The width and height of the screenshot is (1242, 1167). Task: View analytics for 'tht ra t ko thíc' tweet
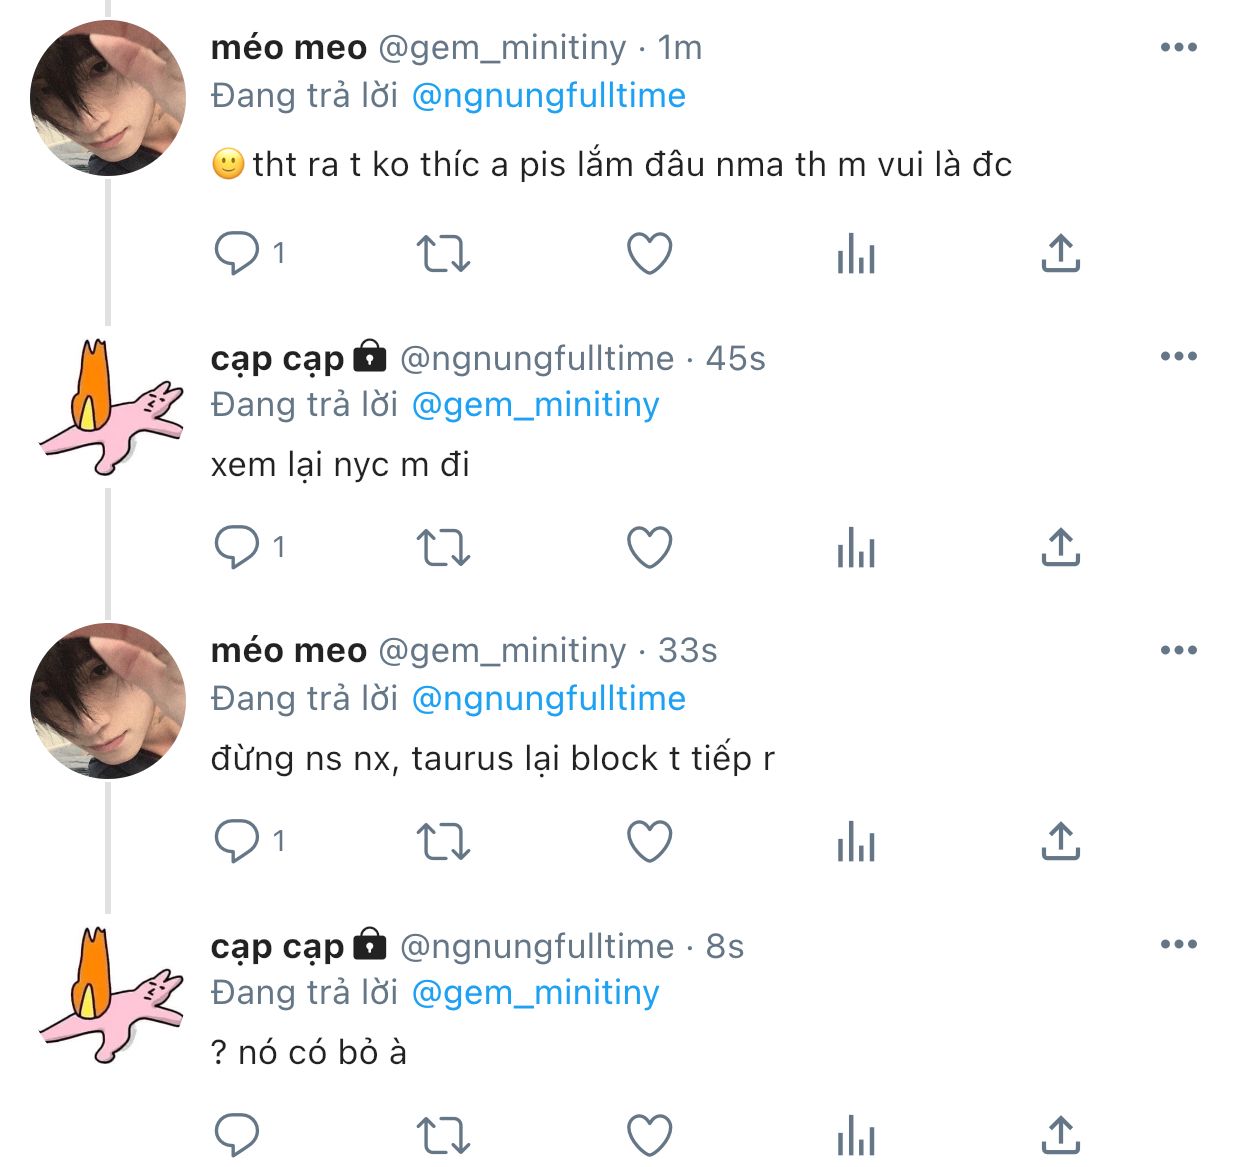point(856,253)
